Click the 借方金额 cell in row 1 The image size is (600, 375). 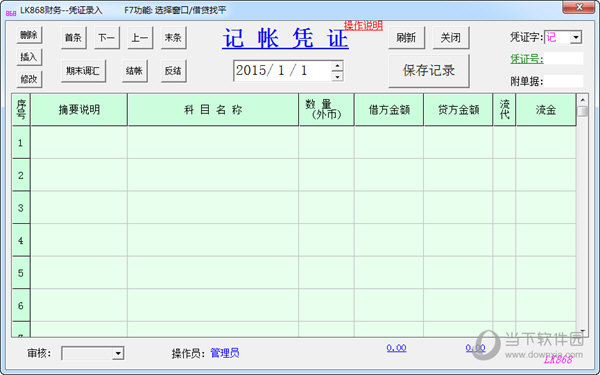tap(389, 142)
